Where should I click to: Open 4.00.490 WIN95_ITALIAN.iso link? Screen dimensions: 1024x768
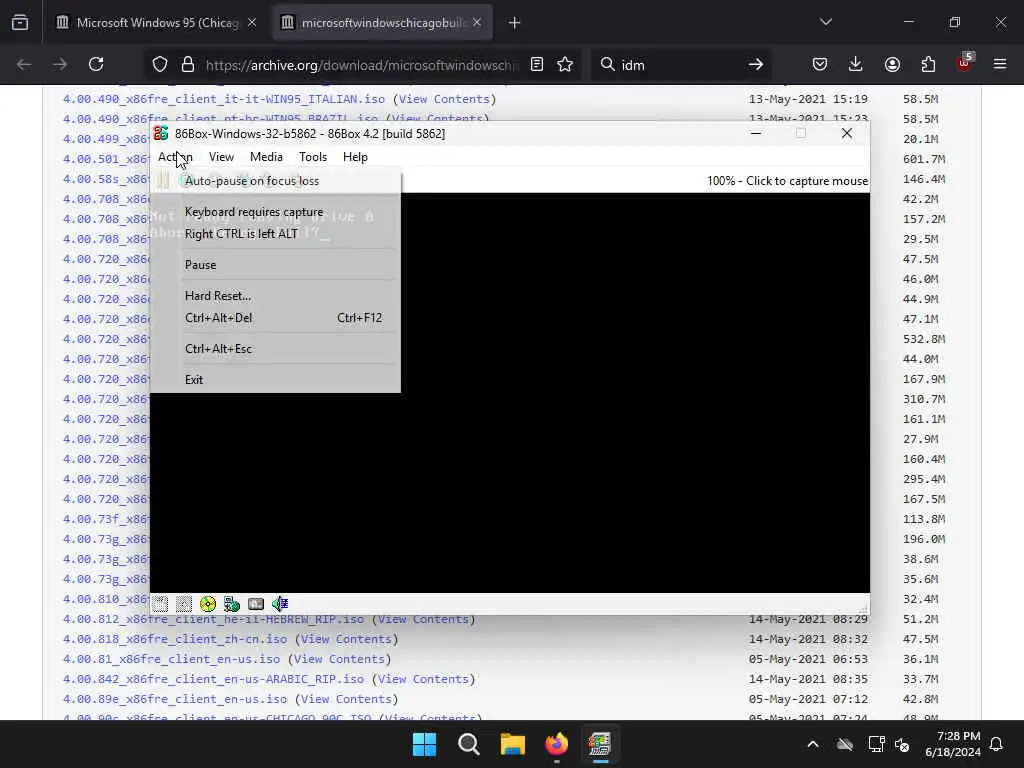pyautogui.click(x=224, y=99)
